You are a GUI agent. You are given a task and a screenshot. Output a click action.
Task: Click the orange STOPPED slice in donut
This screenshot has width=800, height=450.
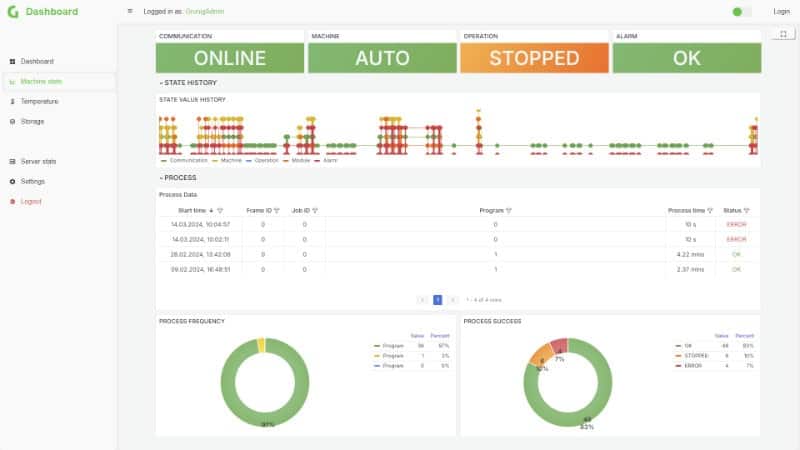click(x=542, y=356)
